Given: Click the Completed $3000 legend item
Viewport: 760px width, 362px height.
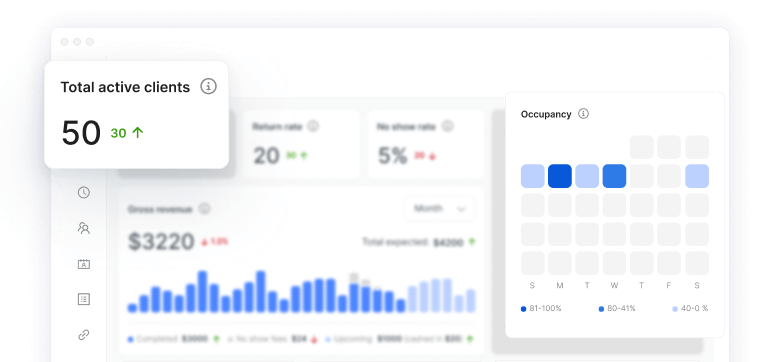Looking at the screenshot, I should coord(174,339).
